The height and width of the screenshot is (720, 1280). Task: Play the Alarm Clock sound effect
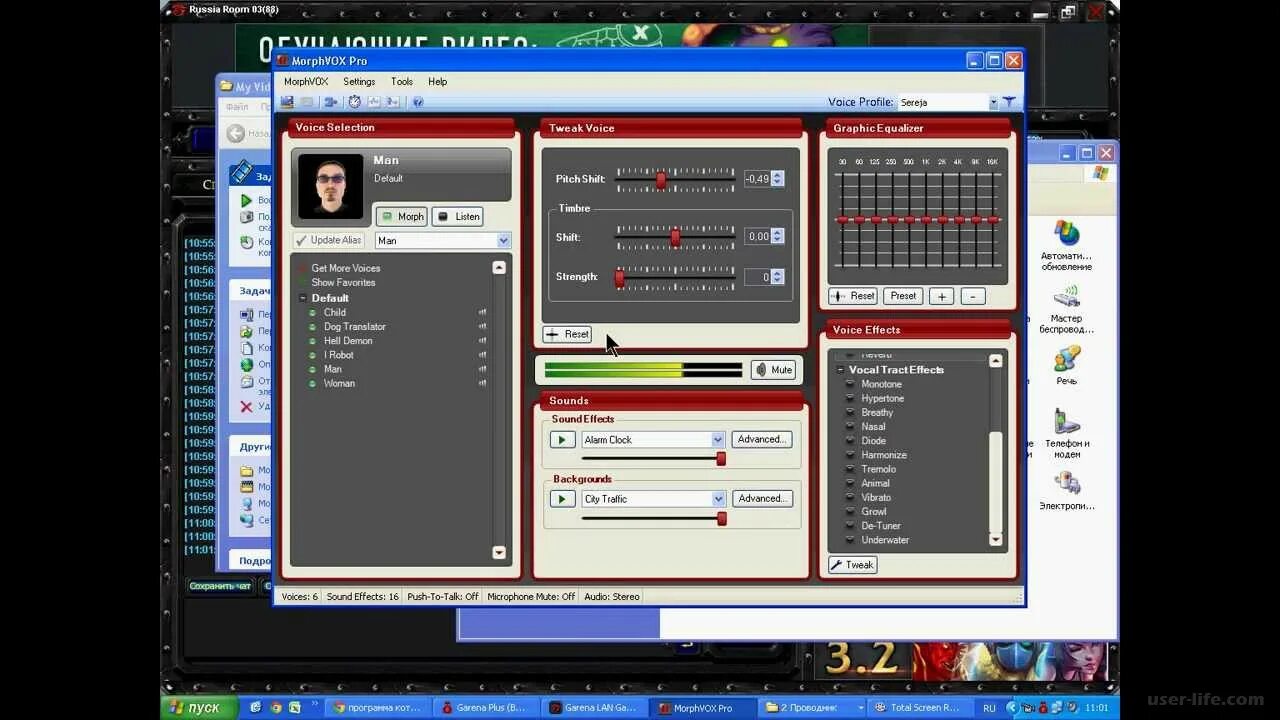pos(562,439)
